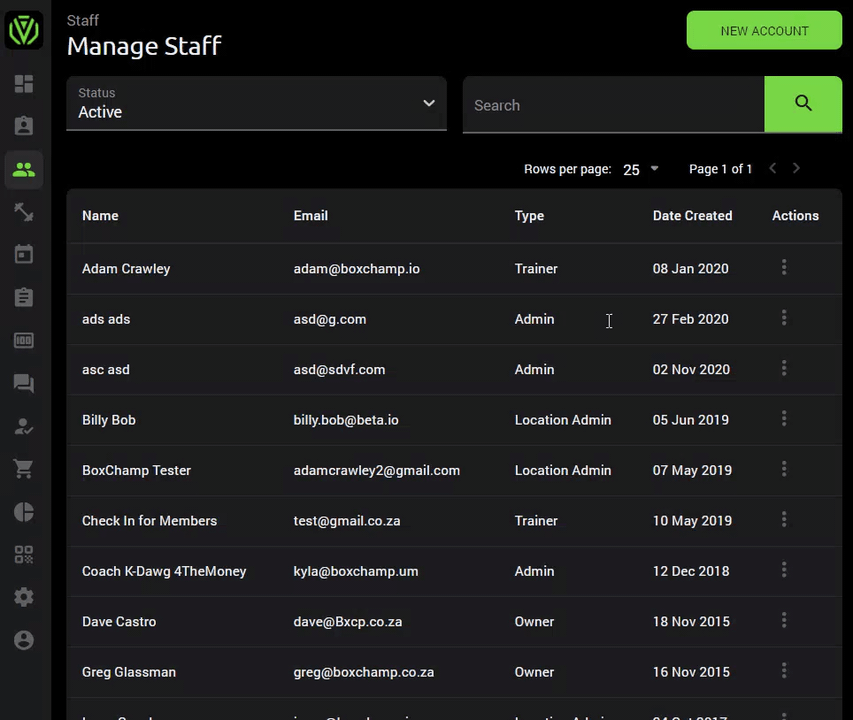The image size is (853, 720).
Task: Change rows per page dropdown 25
Action: [x=641, y=170]
